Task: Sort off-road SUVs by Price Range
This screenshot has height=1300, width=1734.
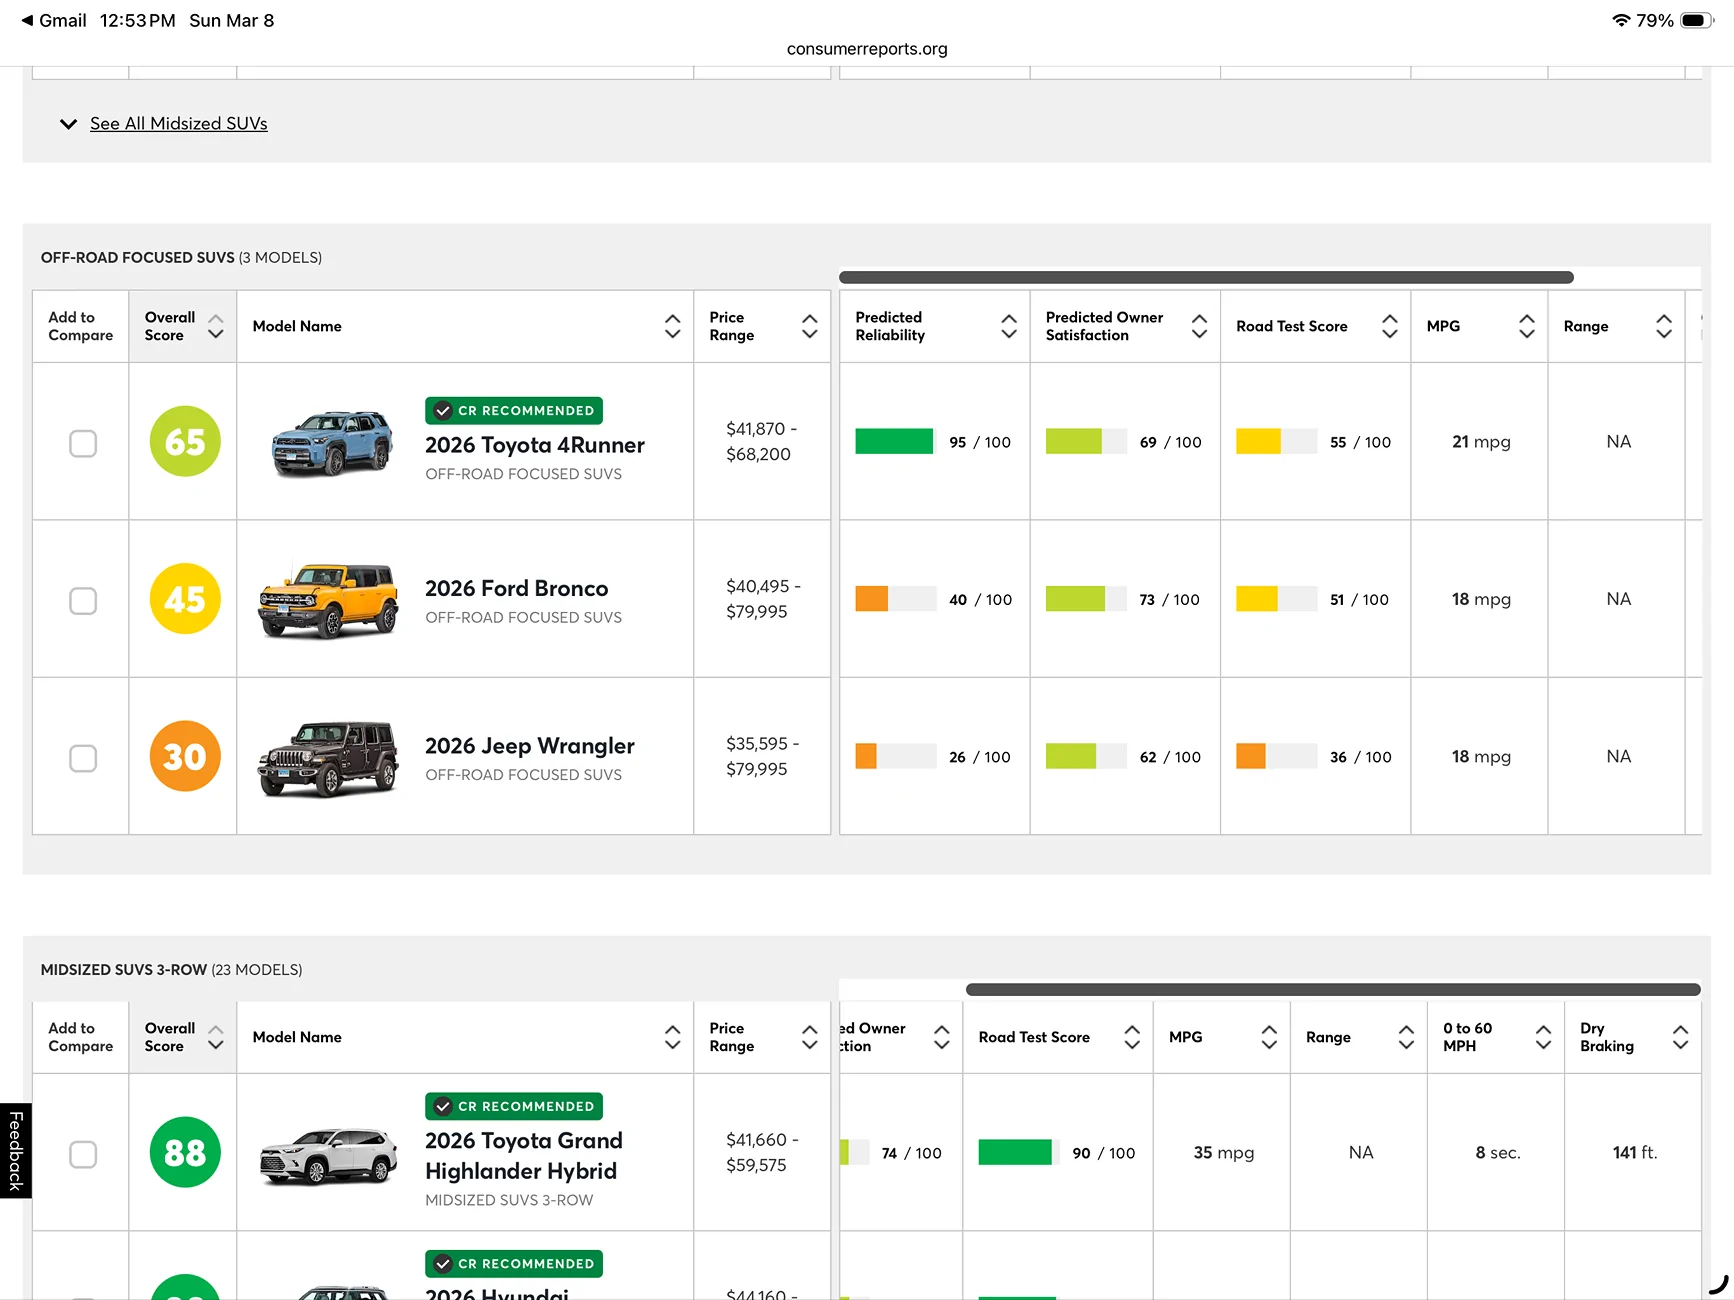Action: (809, 326)
